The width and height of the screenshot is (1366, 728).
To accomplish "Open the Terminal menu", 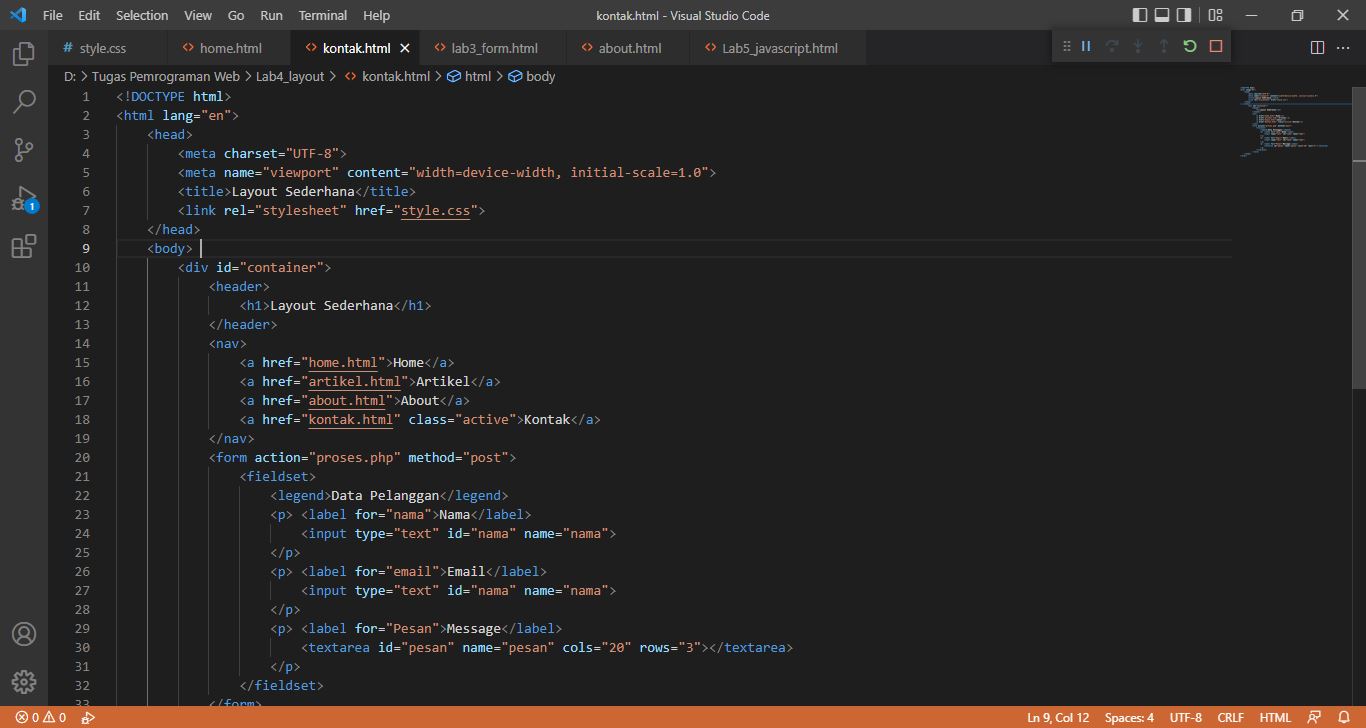I will (322, 15).
